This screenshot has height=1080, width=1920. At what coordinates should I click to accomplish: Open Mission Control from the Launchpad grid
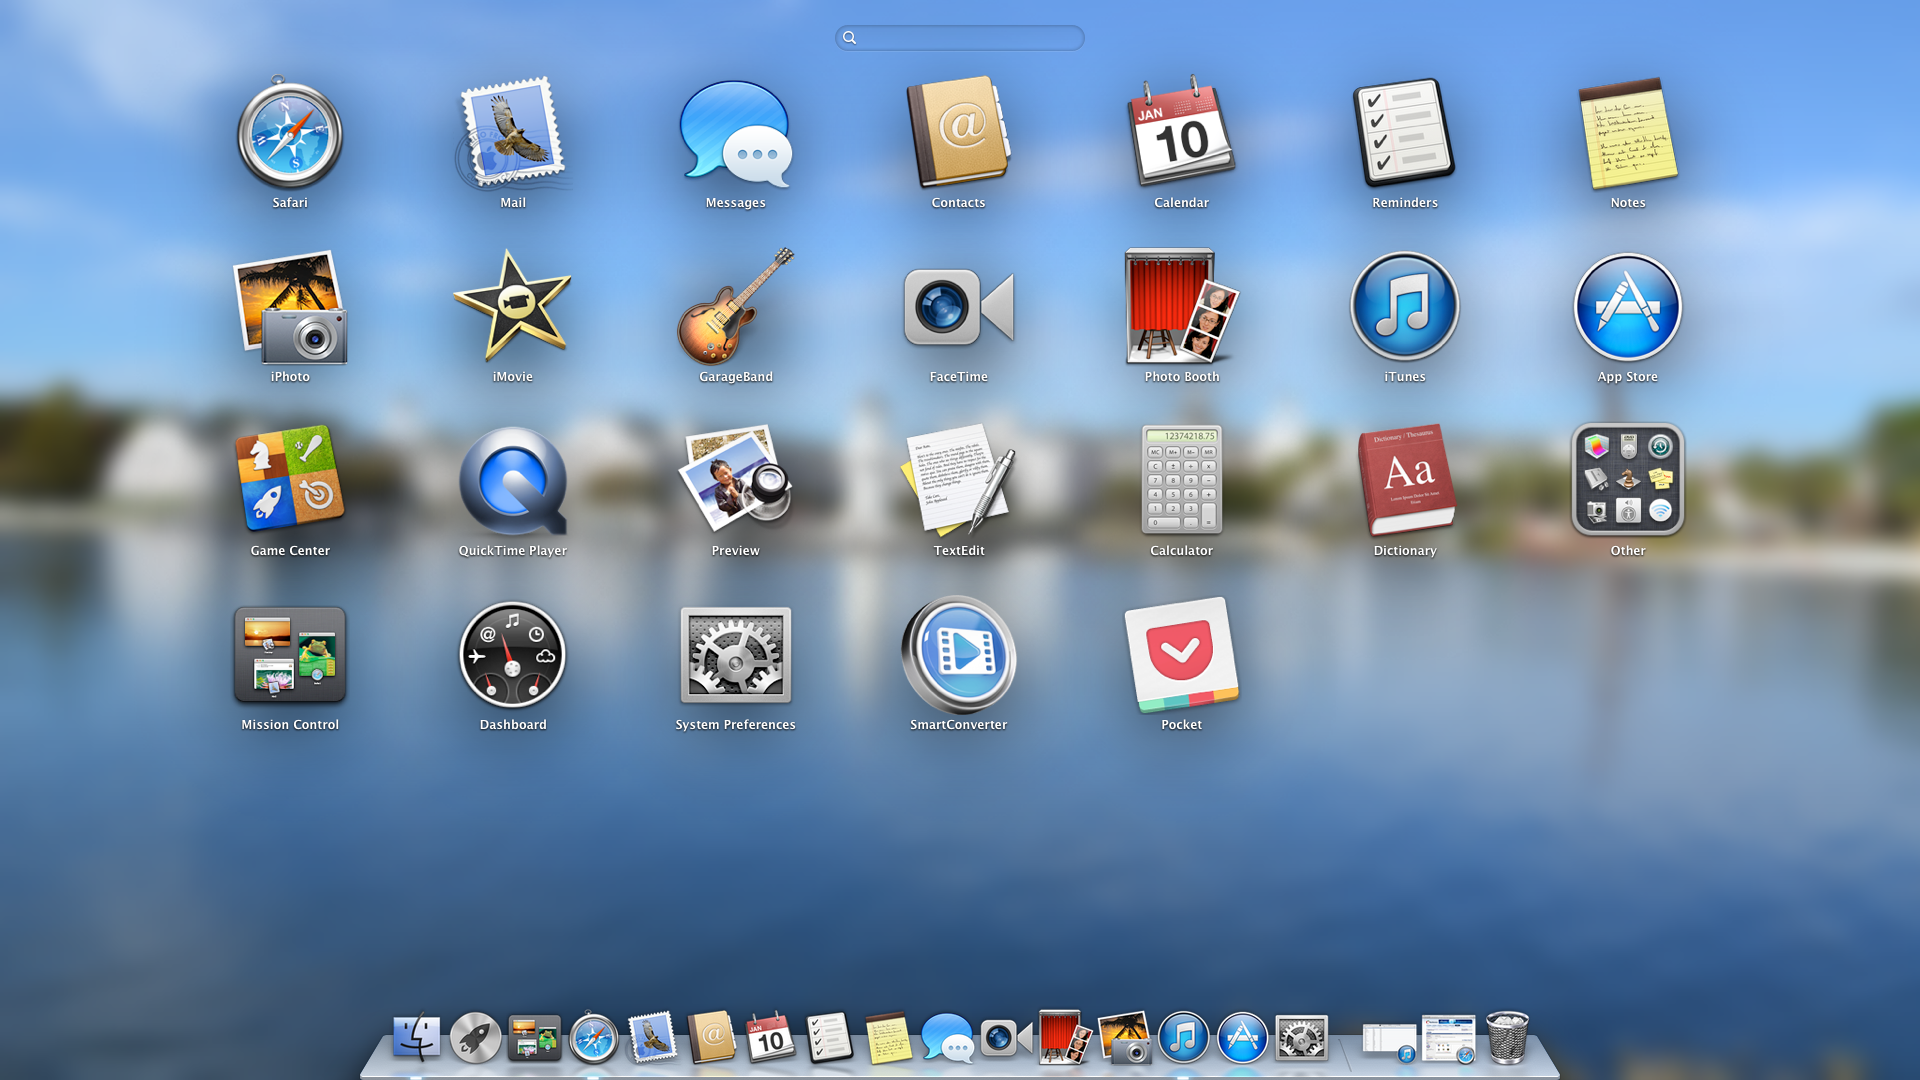coord(290,655)
